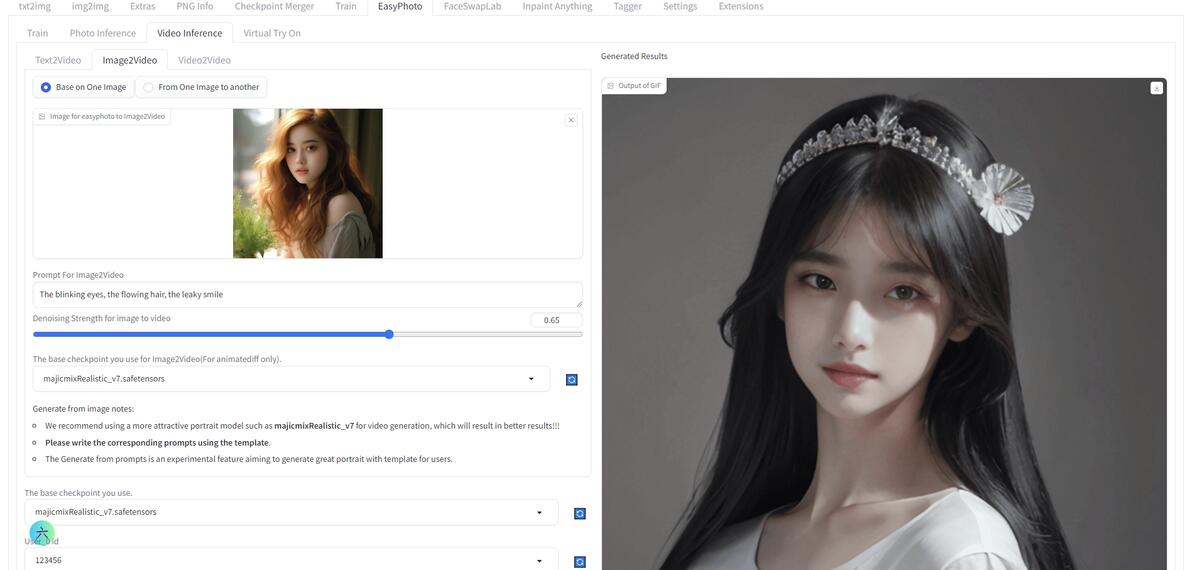Download the generated GIF output

tap(1156, 88)
